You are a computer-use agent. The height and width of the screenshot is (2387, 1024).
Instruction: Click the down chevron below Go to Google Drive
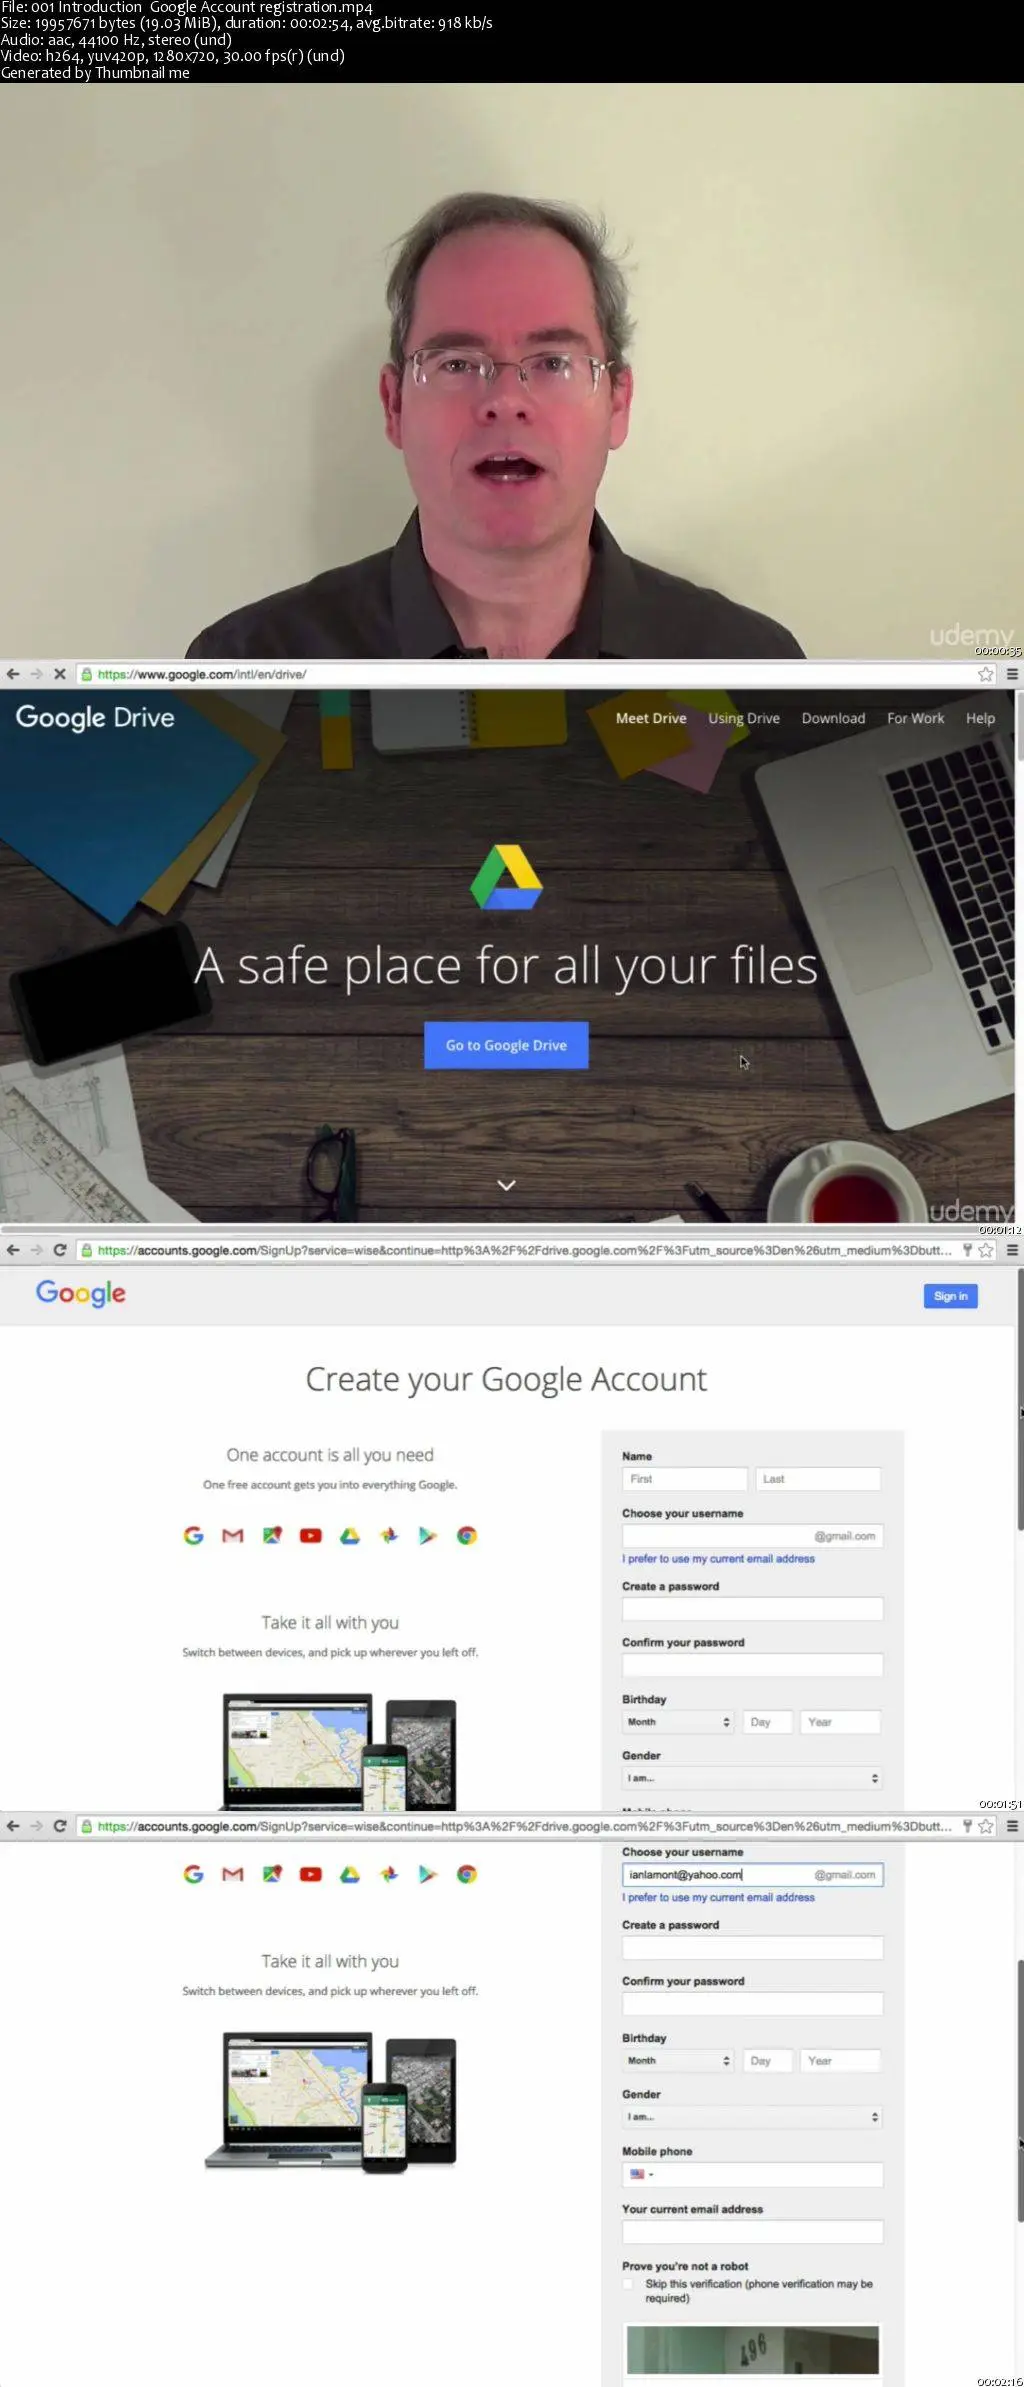[507, 1185]
